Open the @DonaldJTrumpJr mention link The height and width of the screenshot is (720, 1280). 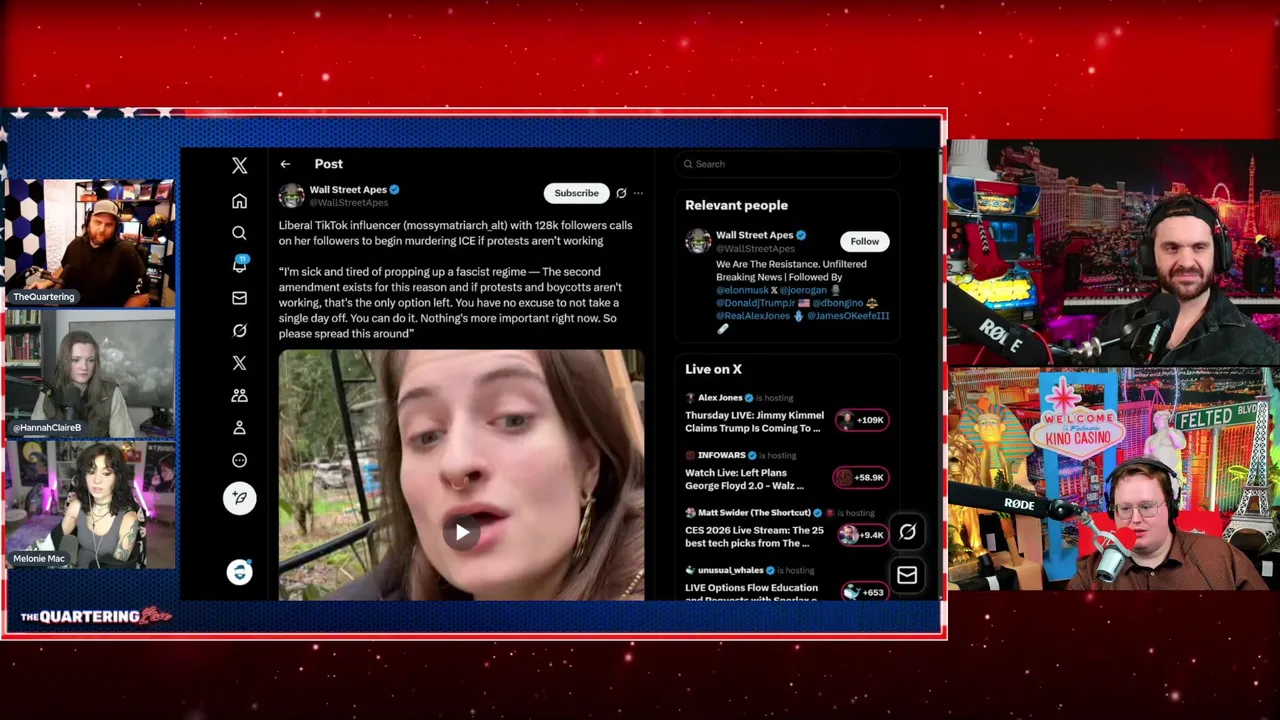[x=755, y=303]
